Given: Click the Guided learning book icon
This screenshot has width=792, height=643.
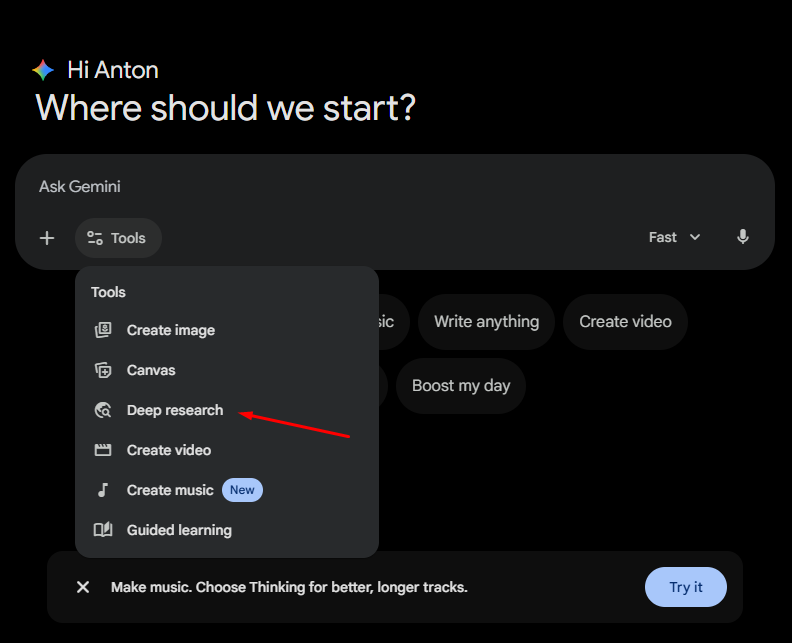Looking at the screenshot, I should coord(103,530).
